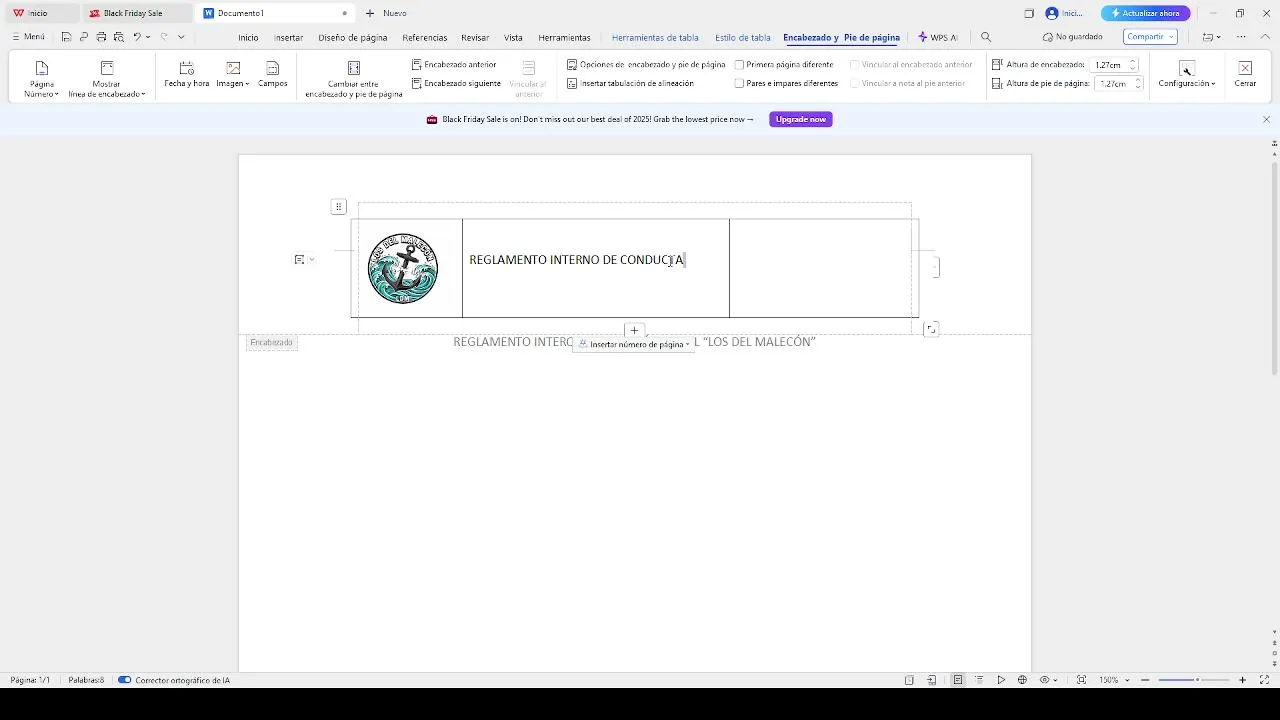
Task: Click the web layout globe icon
Action: [x=1022, y=680]
